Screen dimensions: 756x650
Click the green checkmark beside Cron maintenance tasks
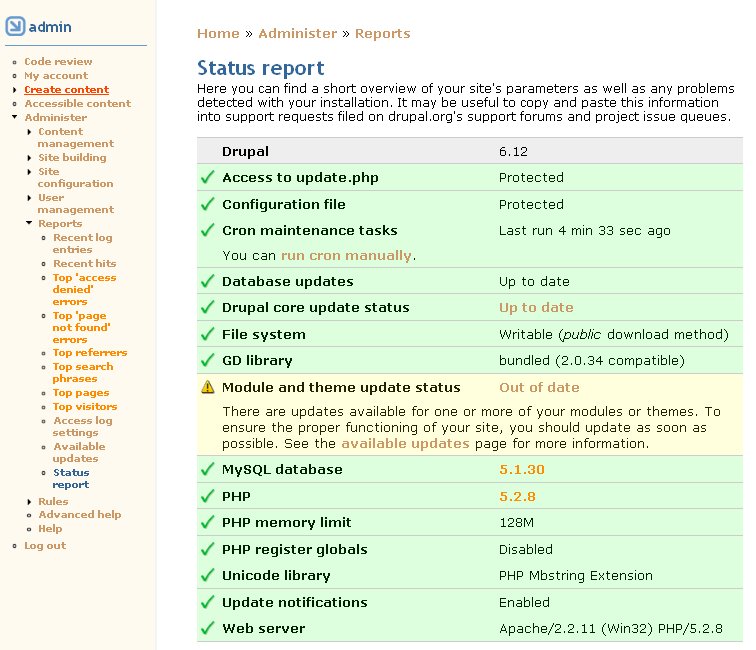pos(207,231)
